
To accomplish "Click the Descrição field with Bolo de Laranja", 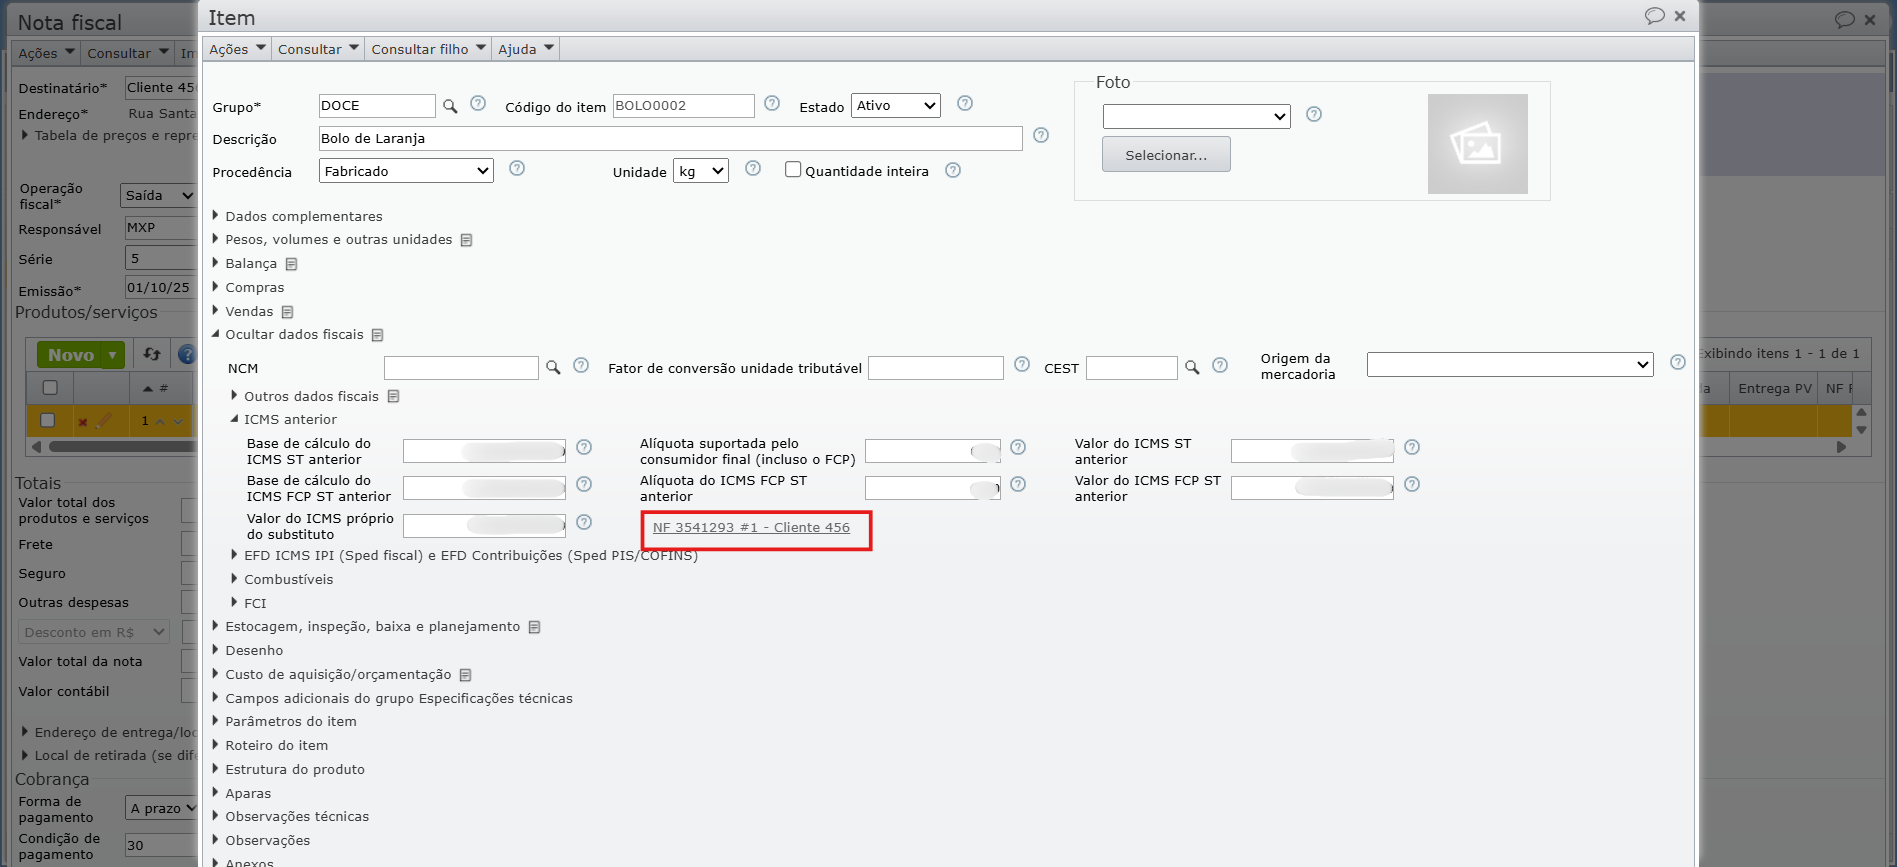I will (670, 138).
